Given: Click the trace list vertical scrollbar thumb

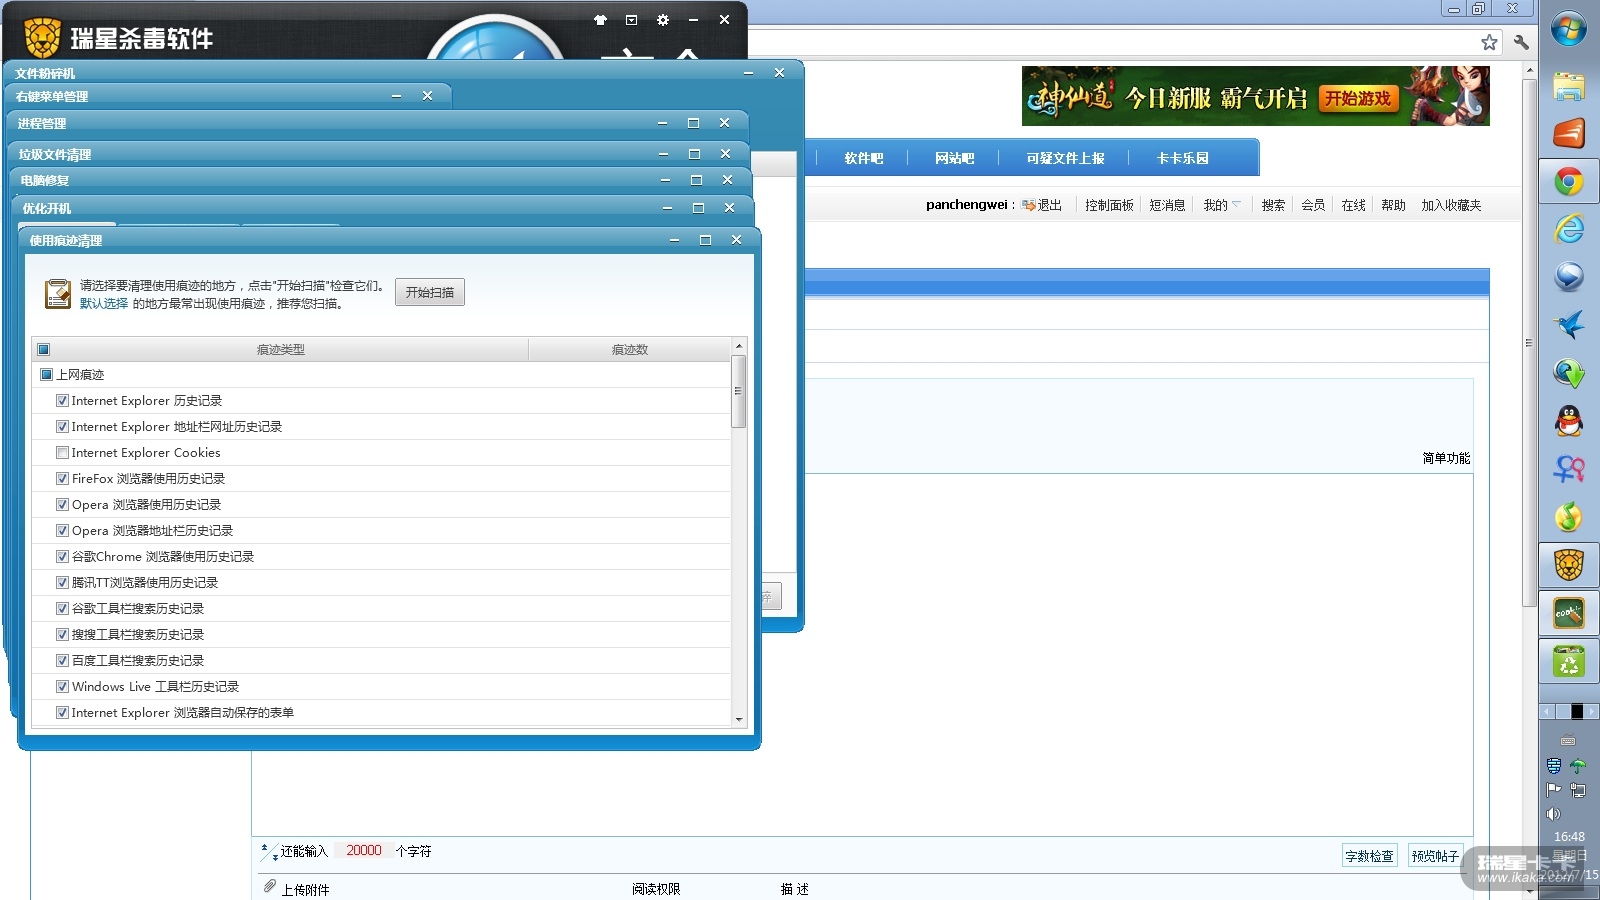Looking at the screenshot, I should [739, 391].
